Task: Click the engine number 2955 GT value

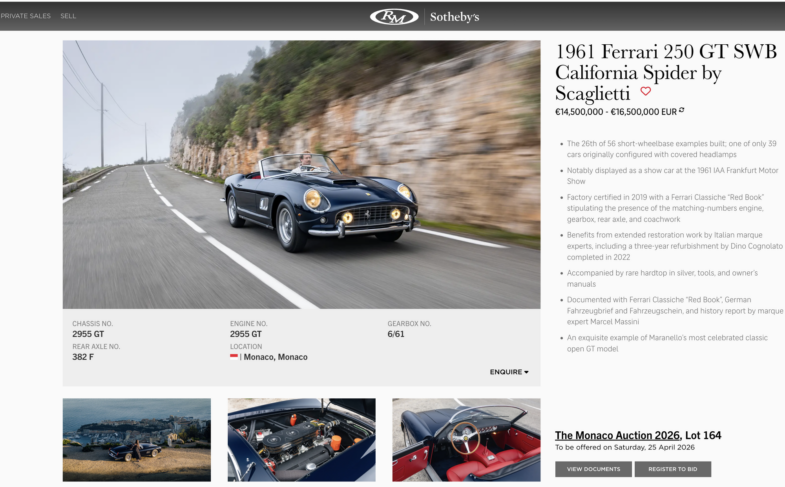Action: point(246,334)
